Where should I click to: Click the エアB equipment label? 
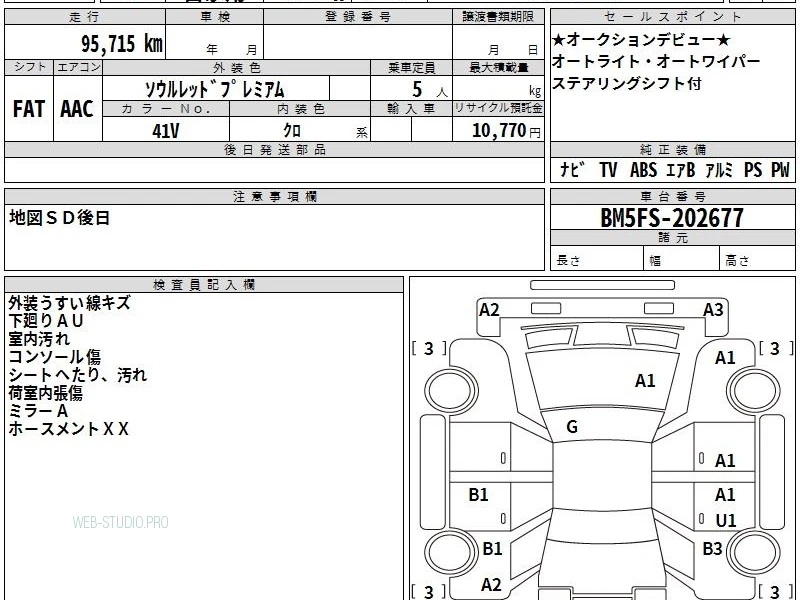681,169
